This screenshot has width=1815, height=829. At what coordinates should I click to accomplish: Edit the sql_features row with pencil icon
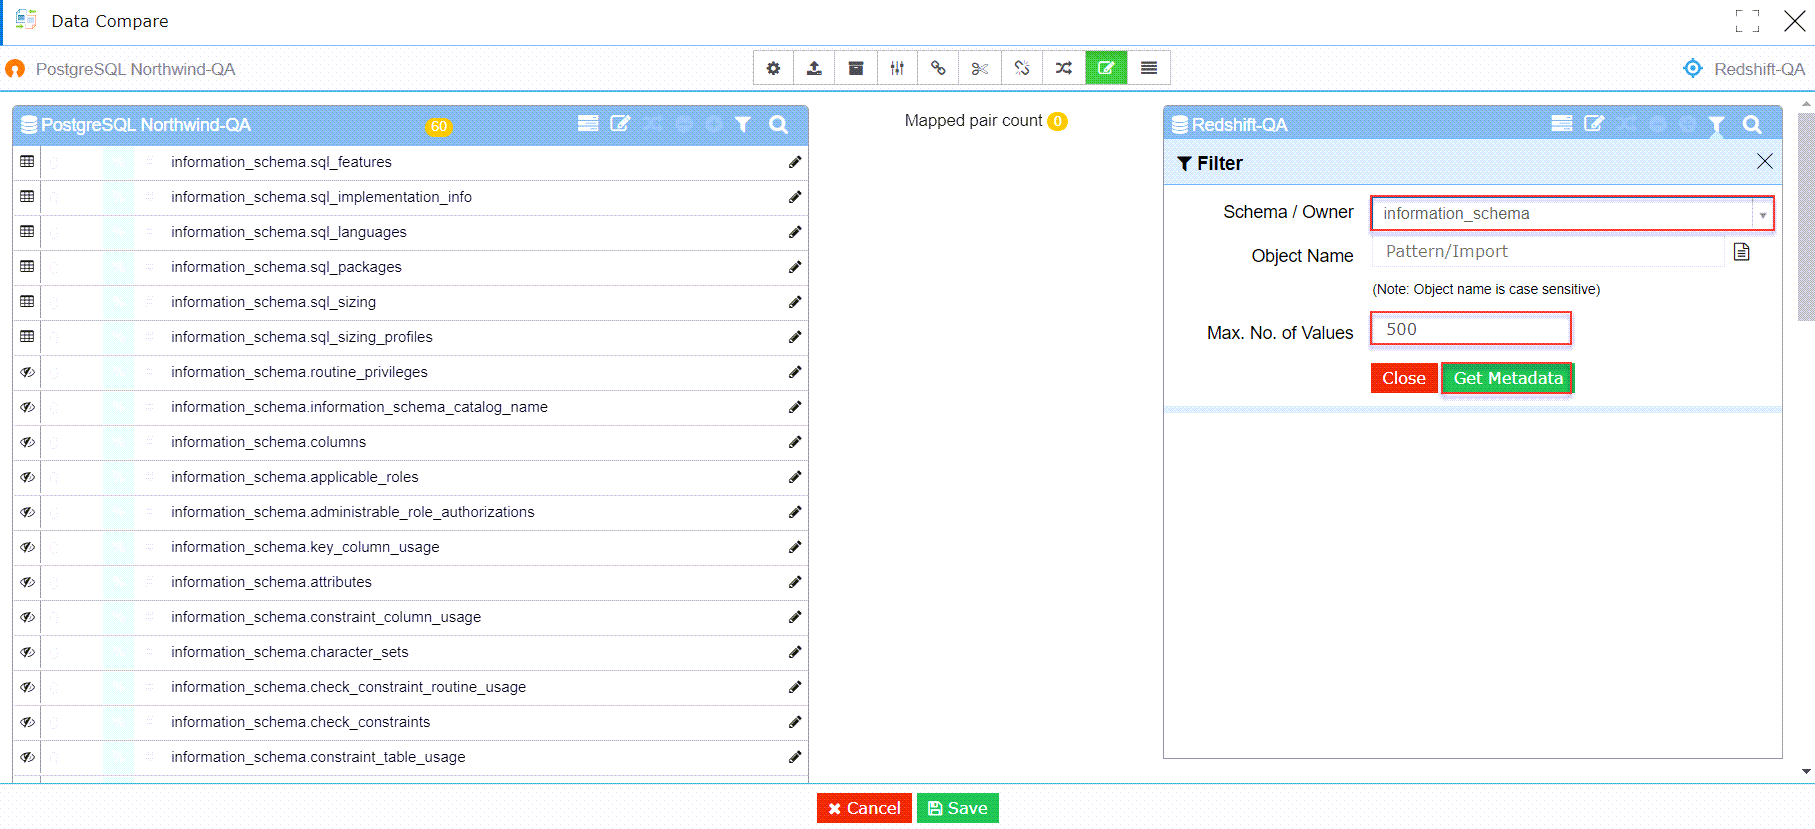pyautogui.click(x=795, y=162)
